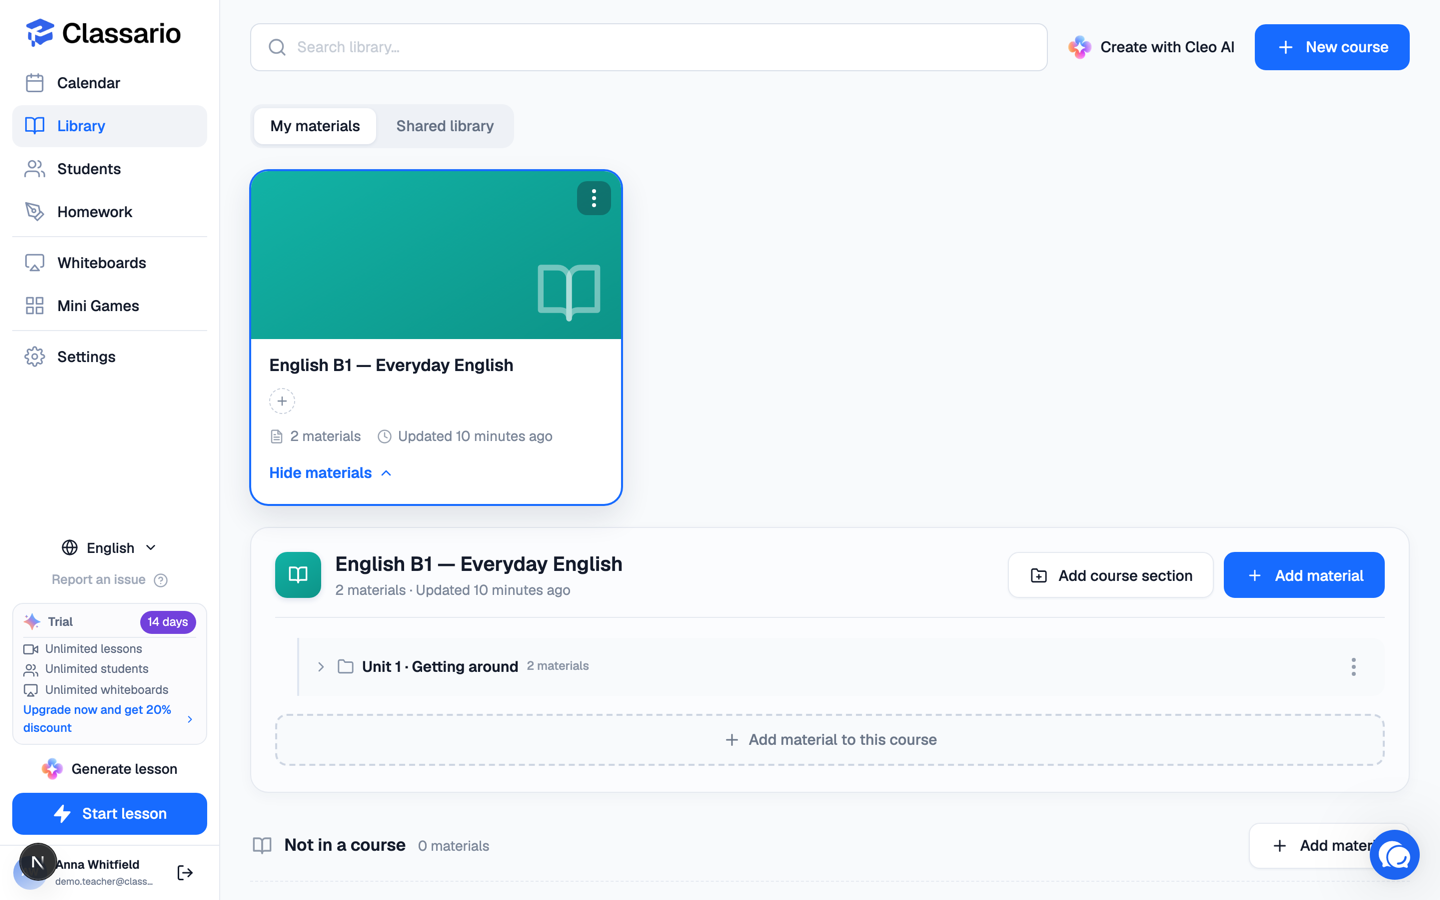This screenshot has width=1440, height=900.
Task: Click the Not in a course heading
Action: [x=345, y=845]
